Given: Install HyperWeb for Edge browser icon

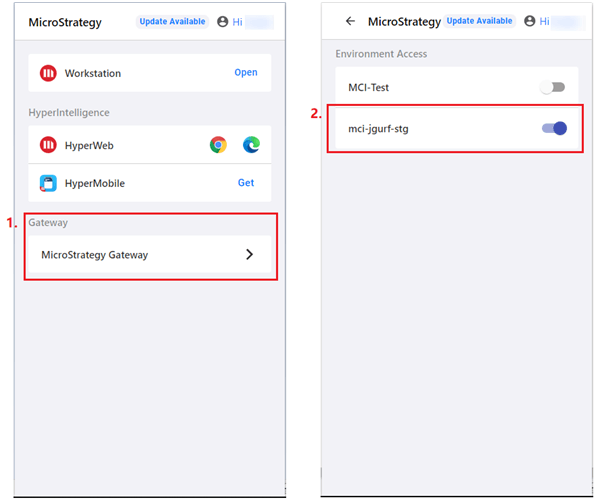Looking at the screenshot, I should (251, 145).
